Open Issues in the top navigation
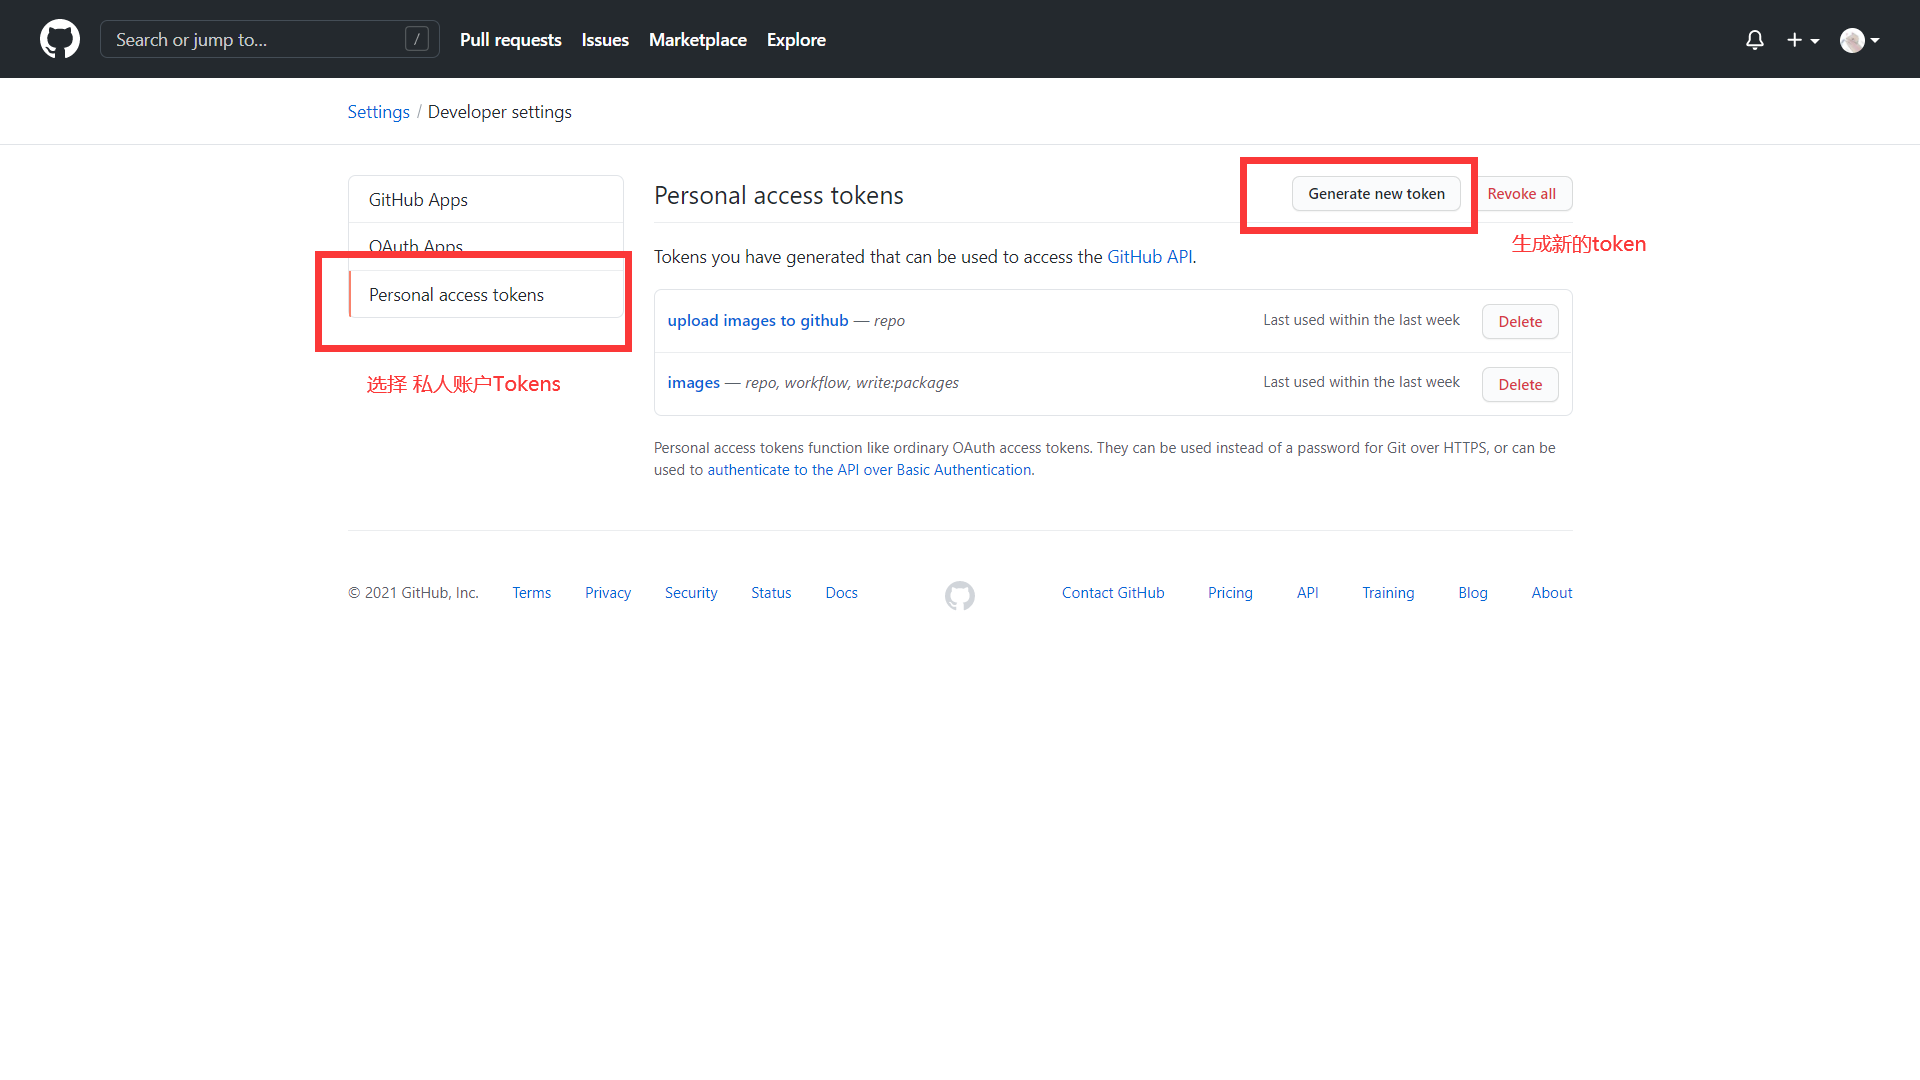This screenshot has width=1920, height=1080. click(x=605, y=40)
